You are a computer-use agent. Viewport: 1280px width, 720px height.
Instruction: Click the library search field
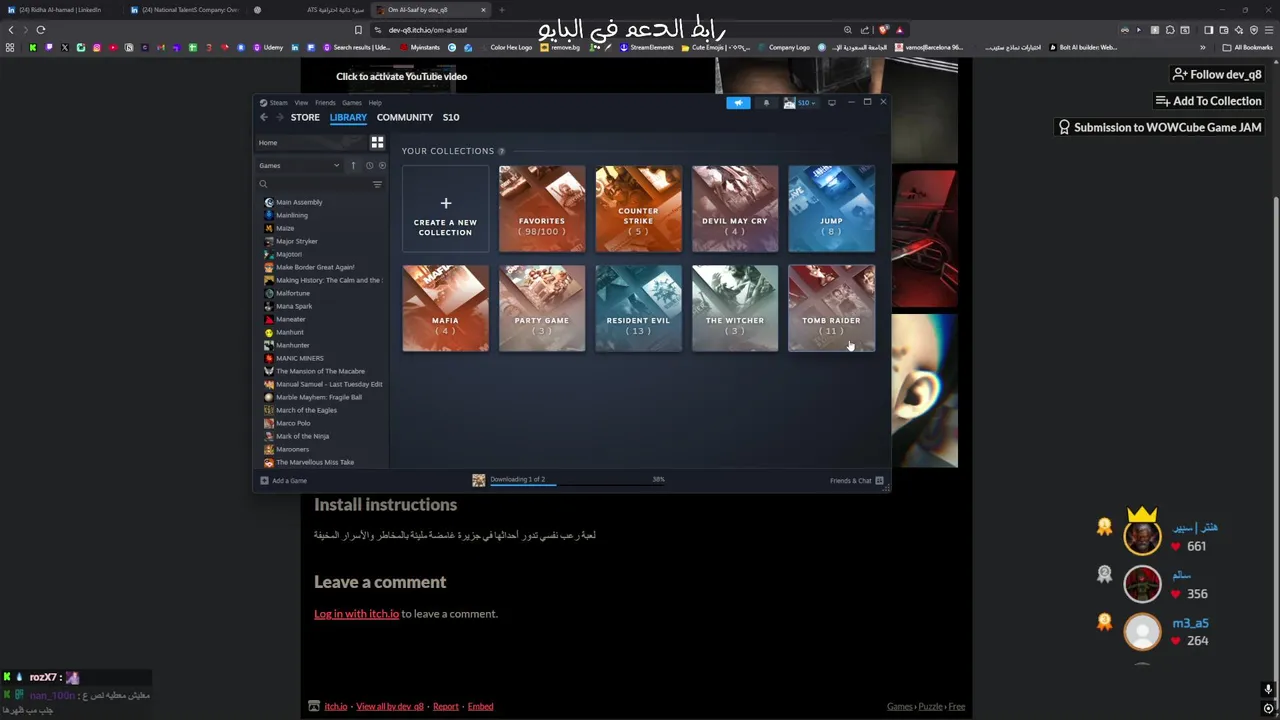(313, 184)
